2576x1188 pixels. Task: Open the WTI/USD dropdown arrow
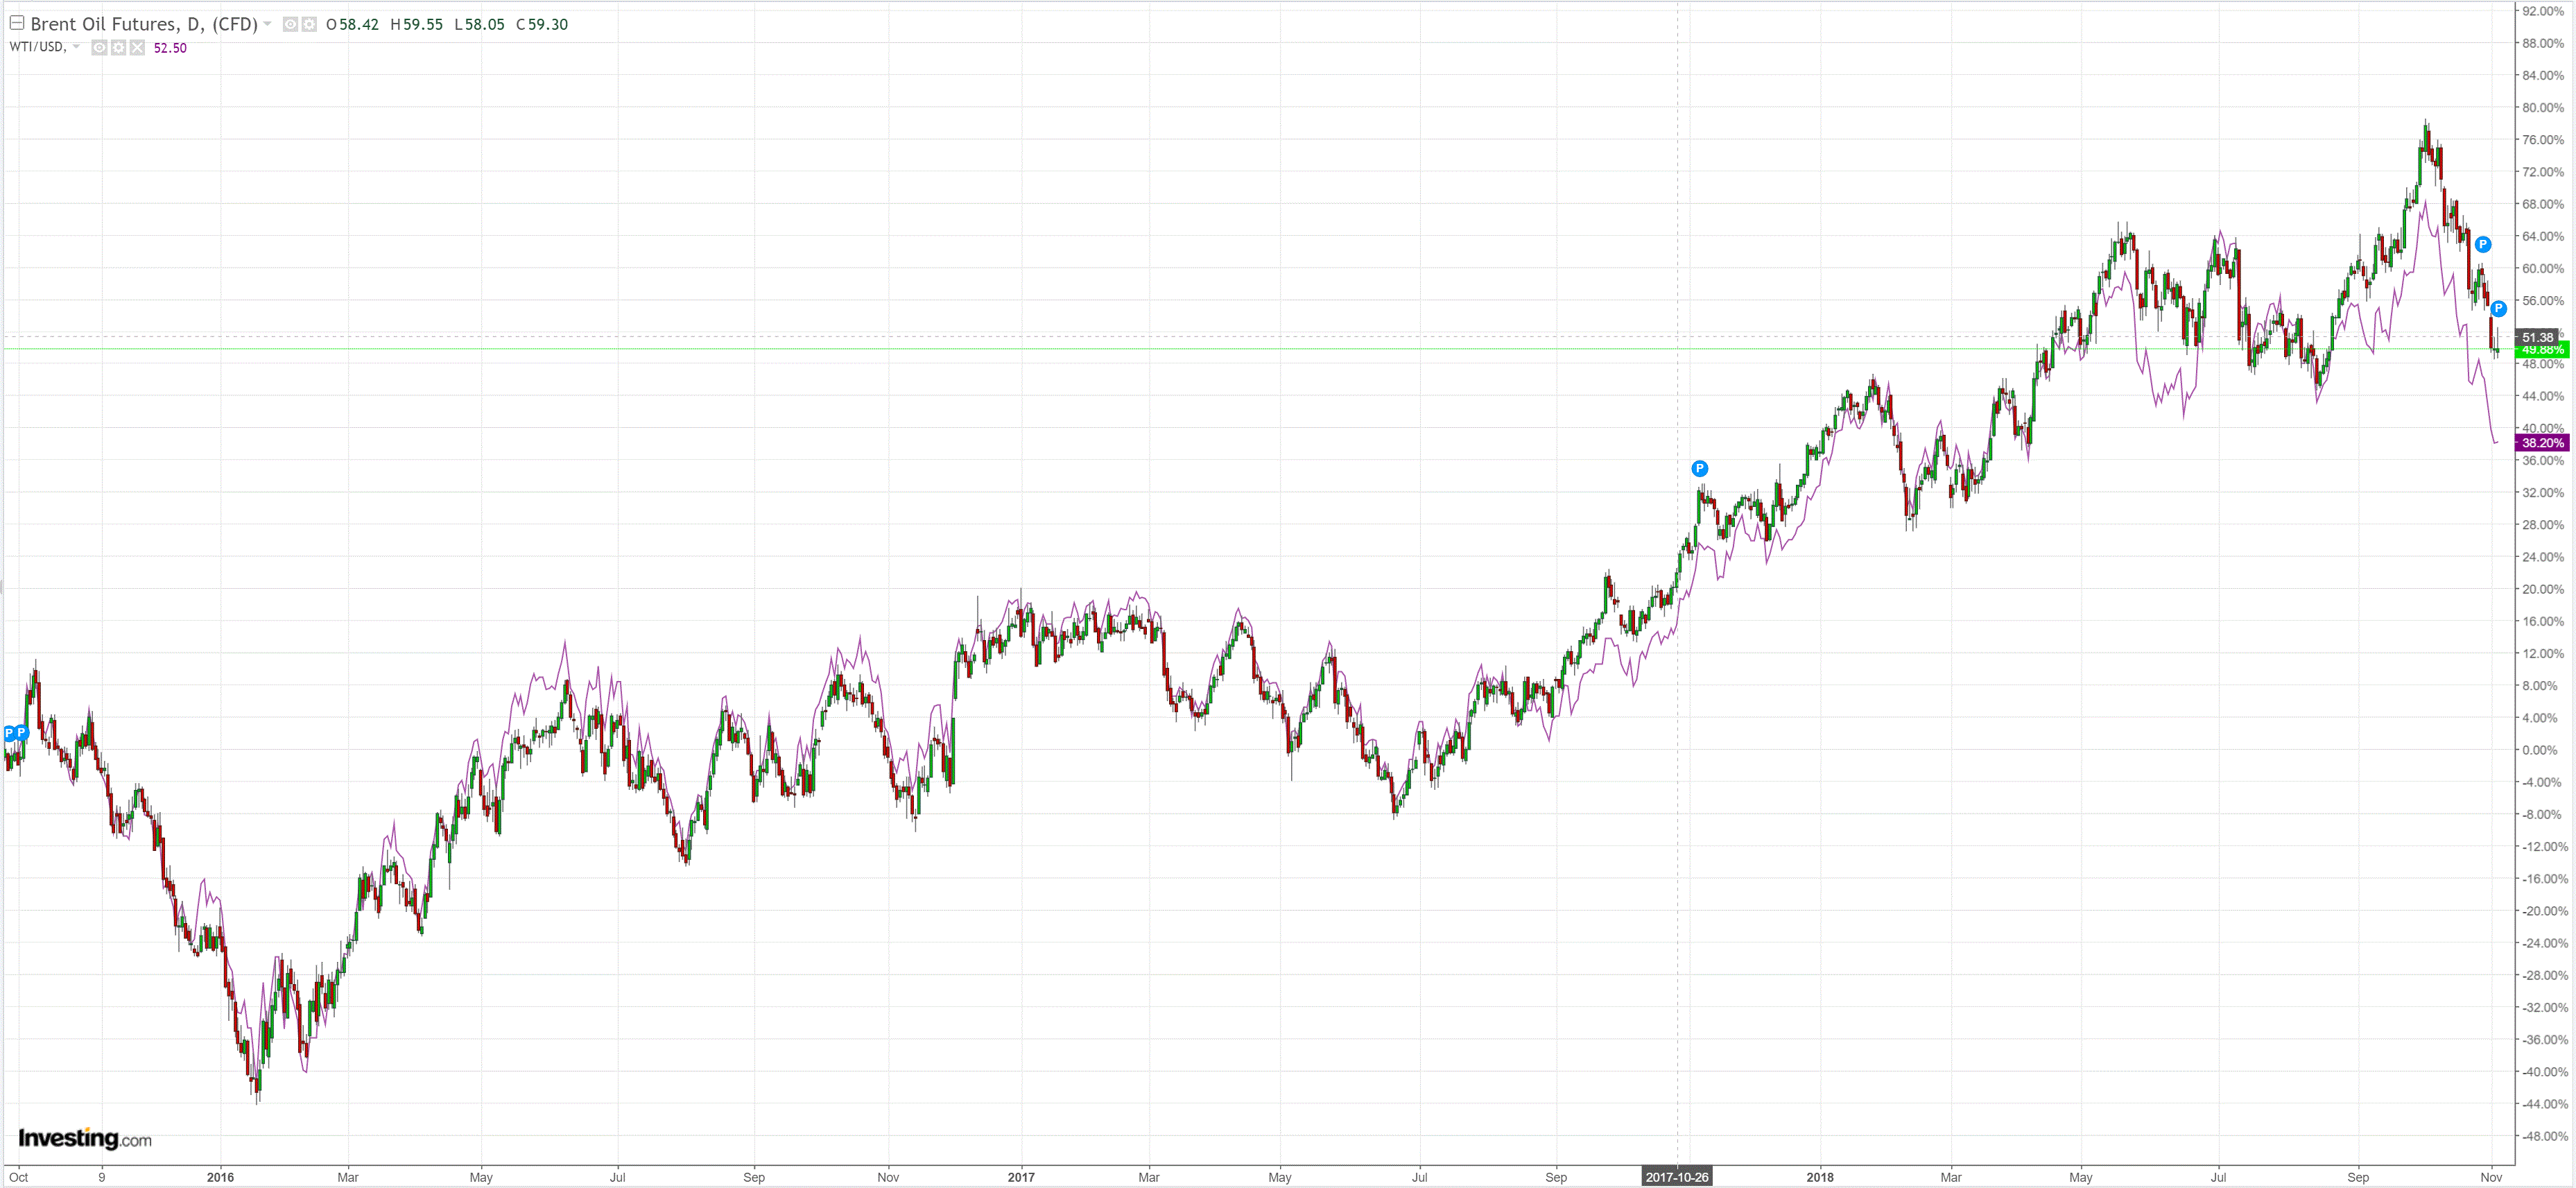coord(76,47)
